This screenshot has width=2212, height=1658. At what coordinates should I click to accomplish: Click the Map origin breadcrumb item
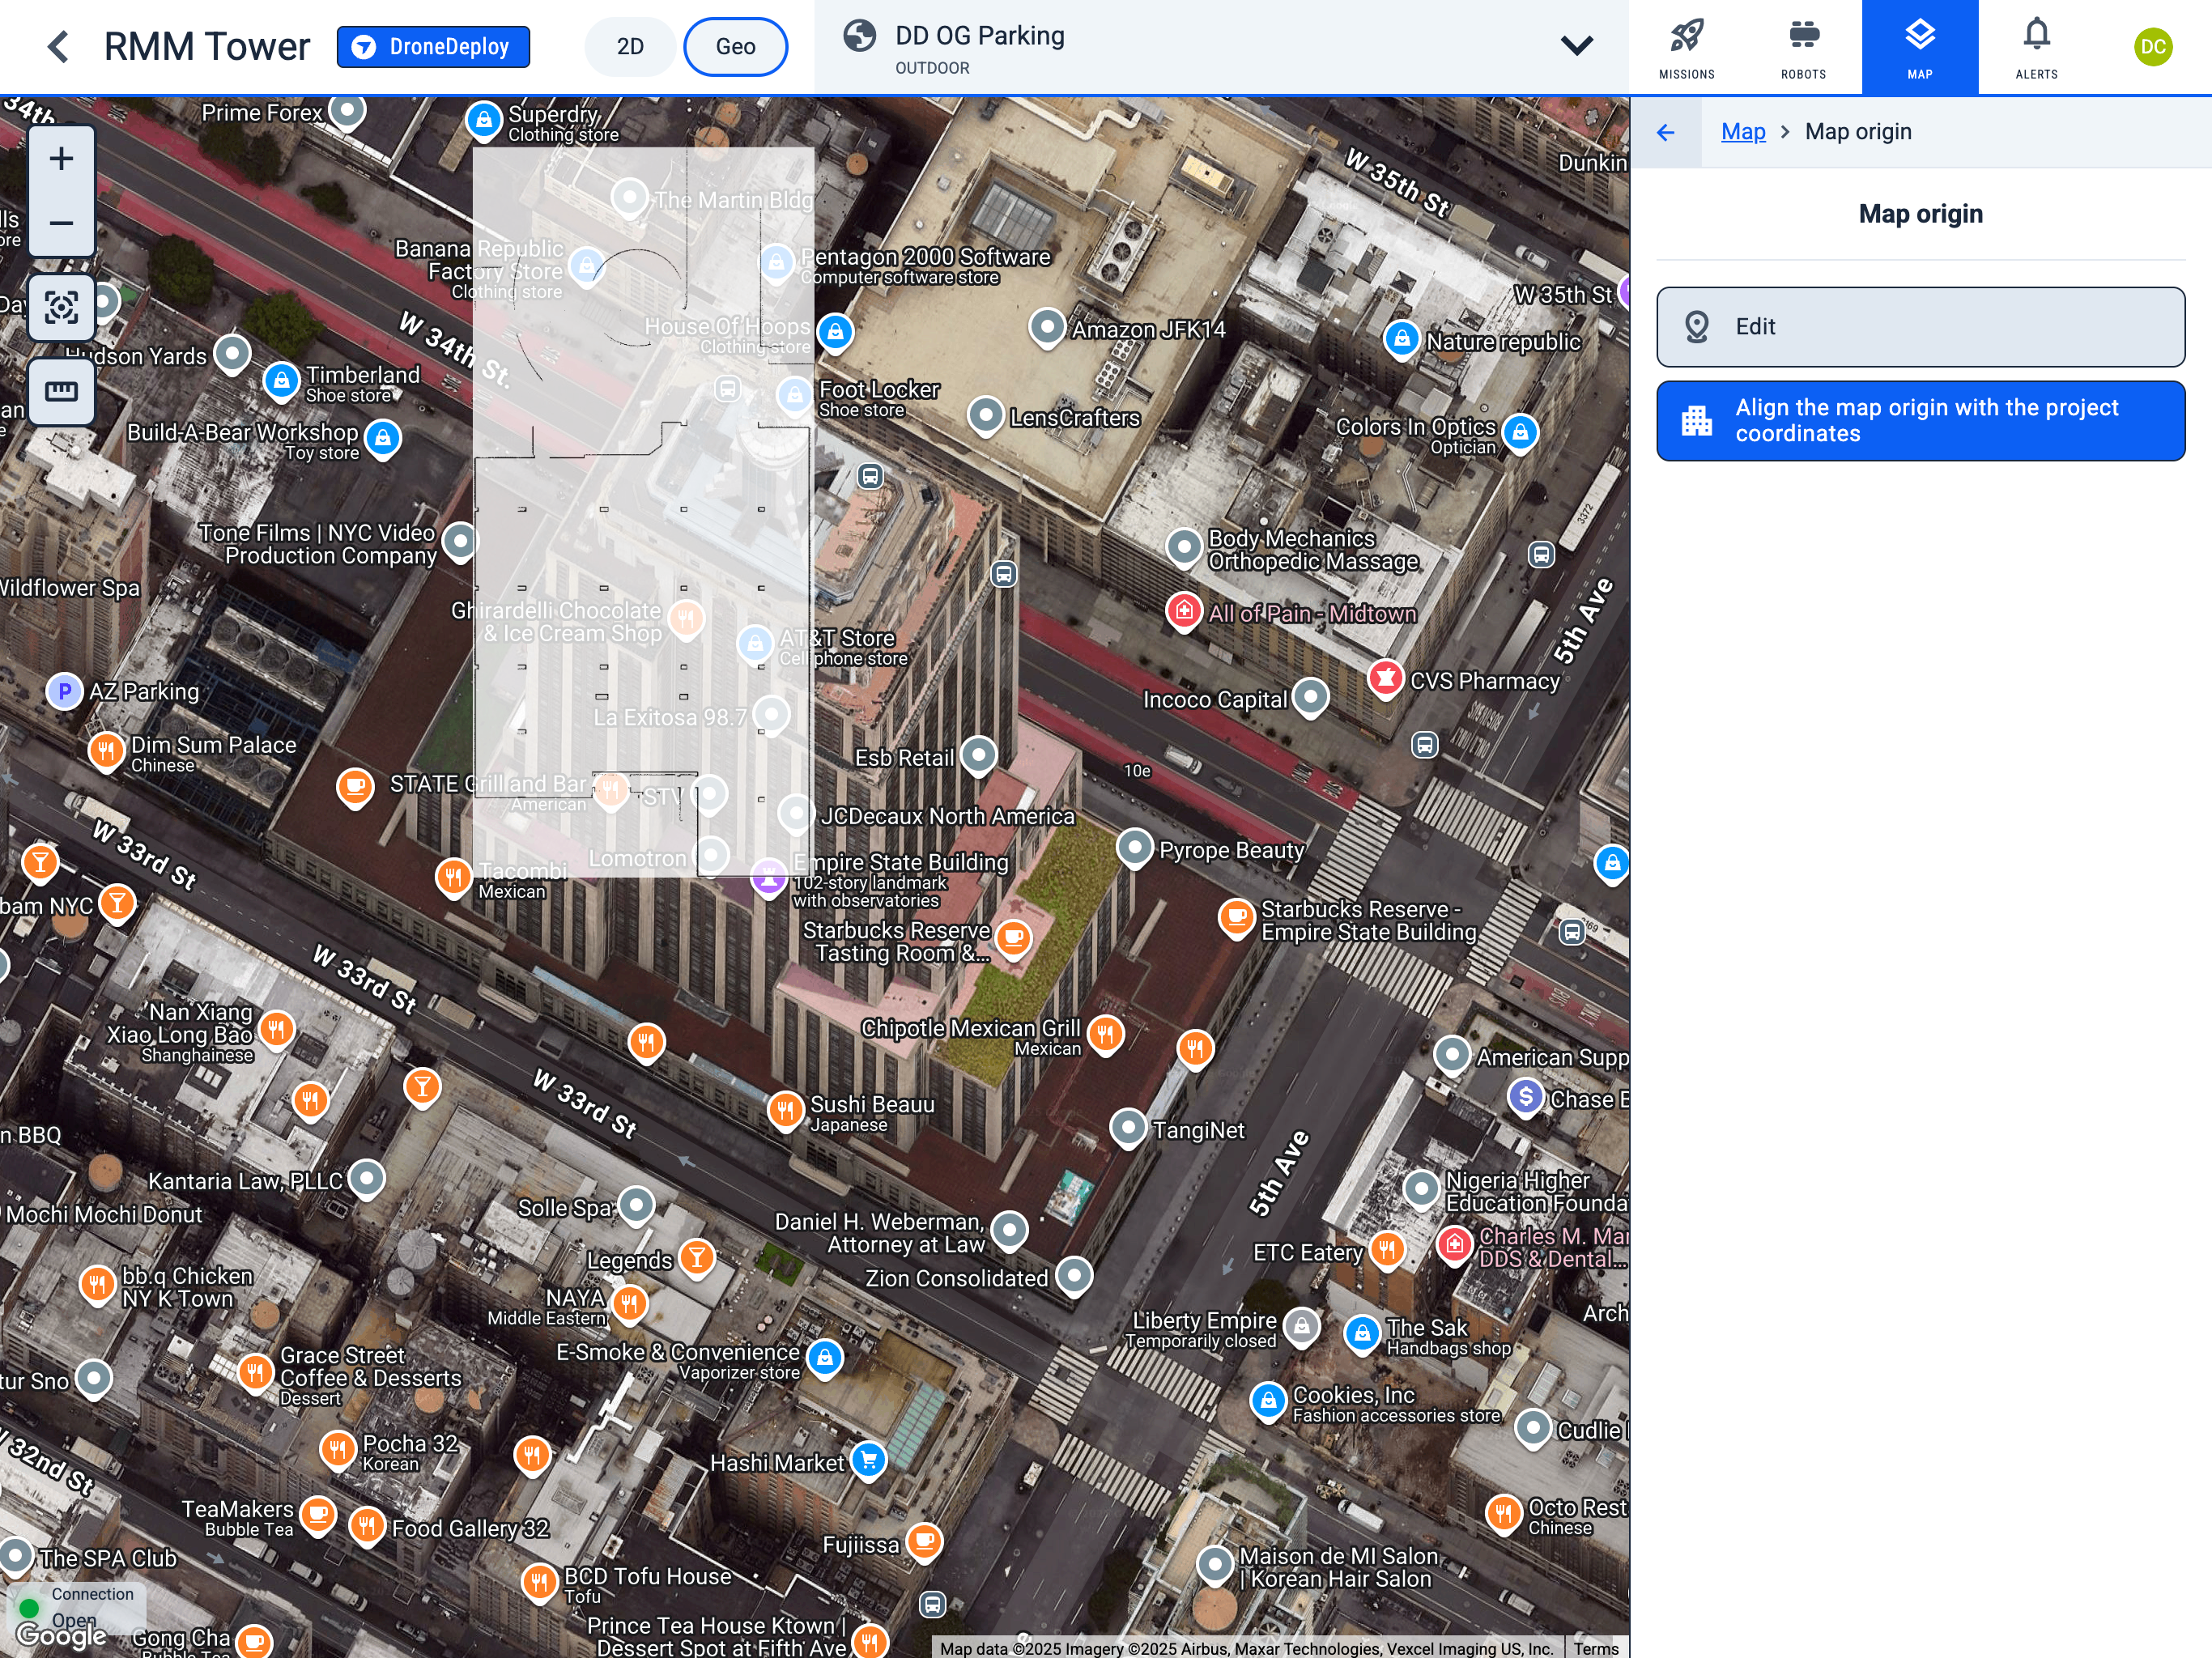pos(1857,131)
